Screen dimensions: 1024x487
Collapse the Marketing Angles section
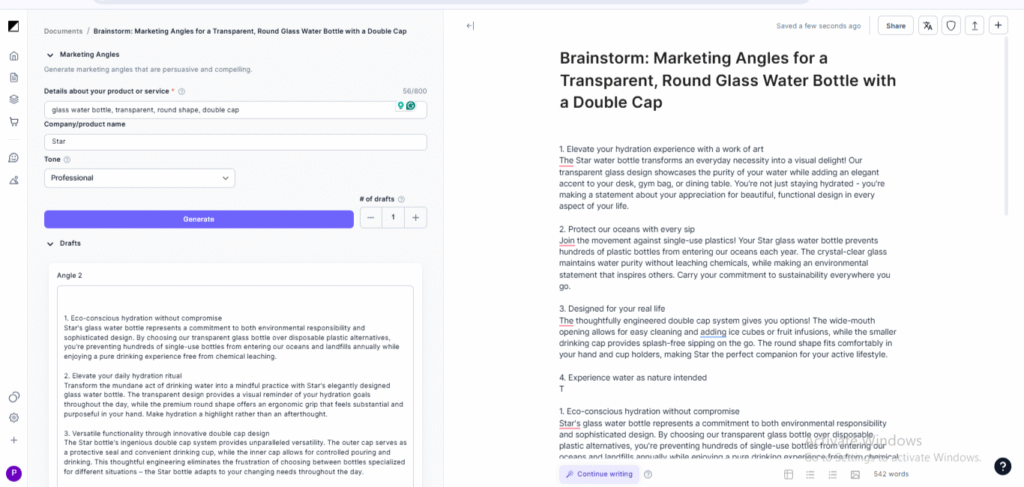pos(50,54)
